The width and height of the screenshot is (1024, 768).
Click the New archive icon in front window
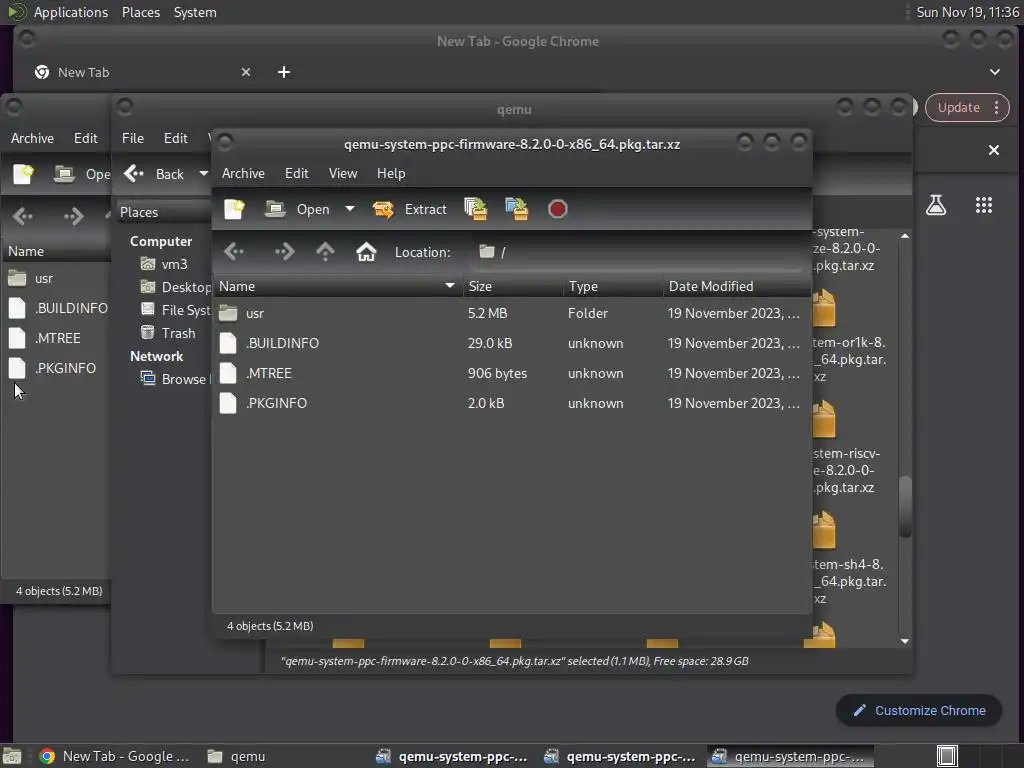[x=234, y=209]
